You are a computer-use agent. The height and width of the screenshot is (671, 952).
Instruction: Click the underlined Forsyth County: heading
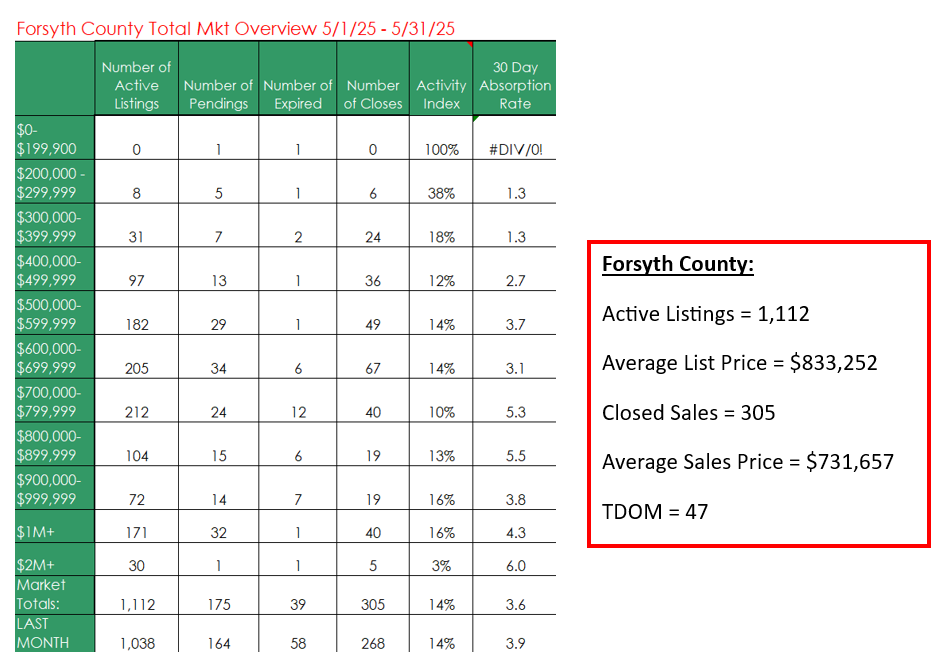point(678,264)
